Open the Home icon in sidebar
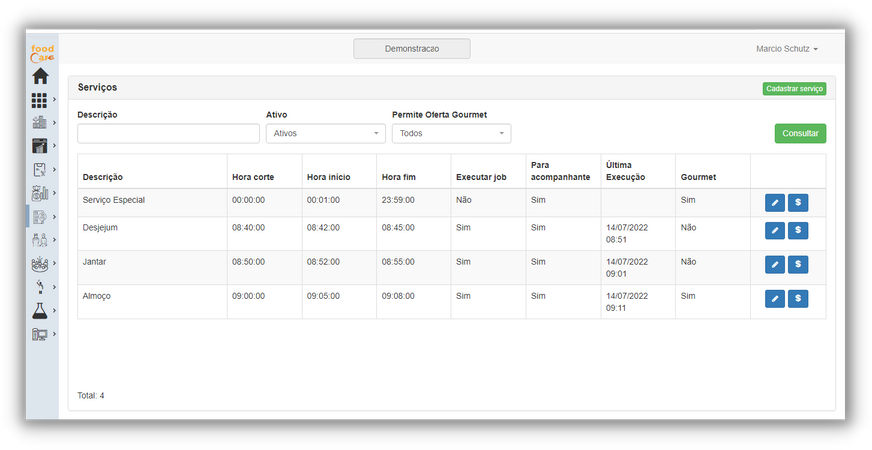872x450 pixels. (x=40, y=76)
